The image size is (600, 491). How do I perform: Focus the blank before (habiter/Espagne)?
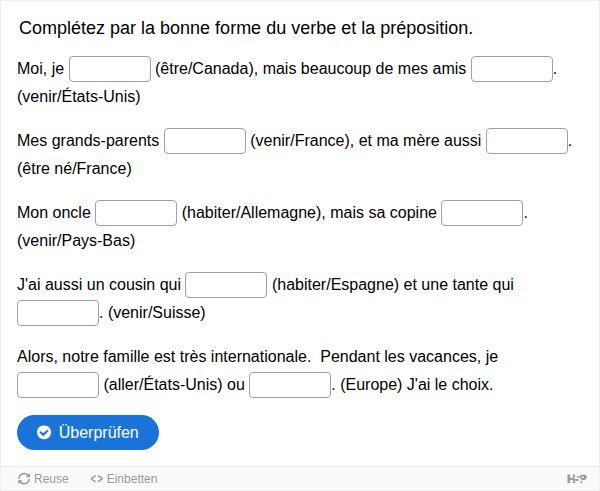pos(226,285)
